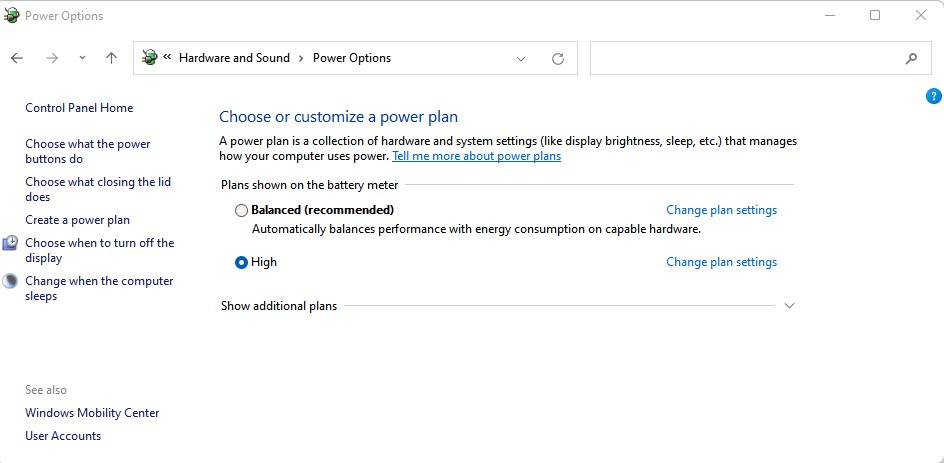Expand Show additional plans section
Viewport: 944px width, 463px height.
[x=789, y=306]
